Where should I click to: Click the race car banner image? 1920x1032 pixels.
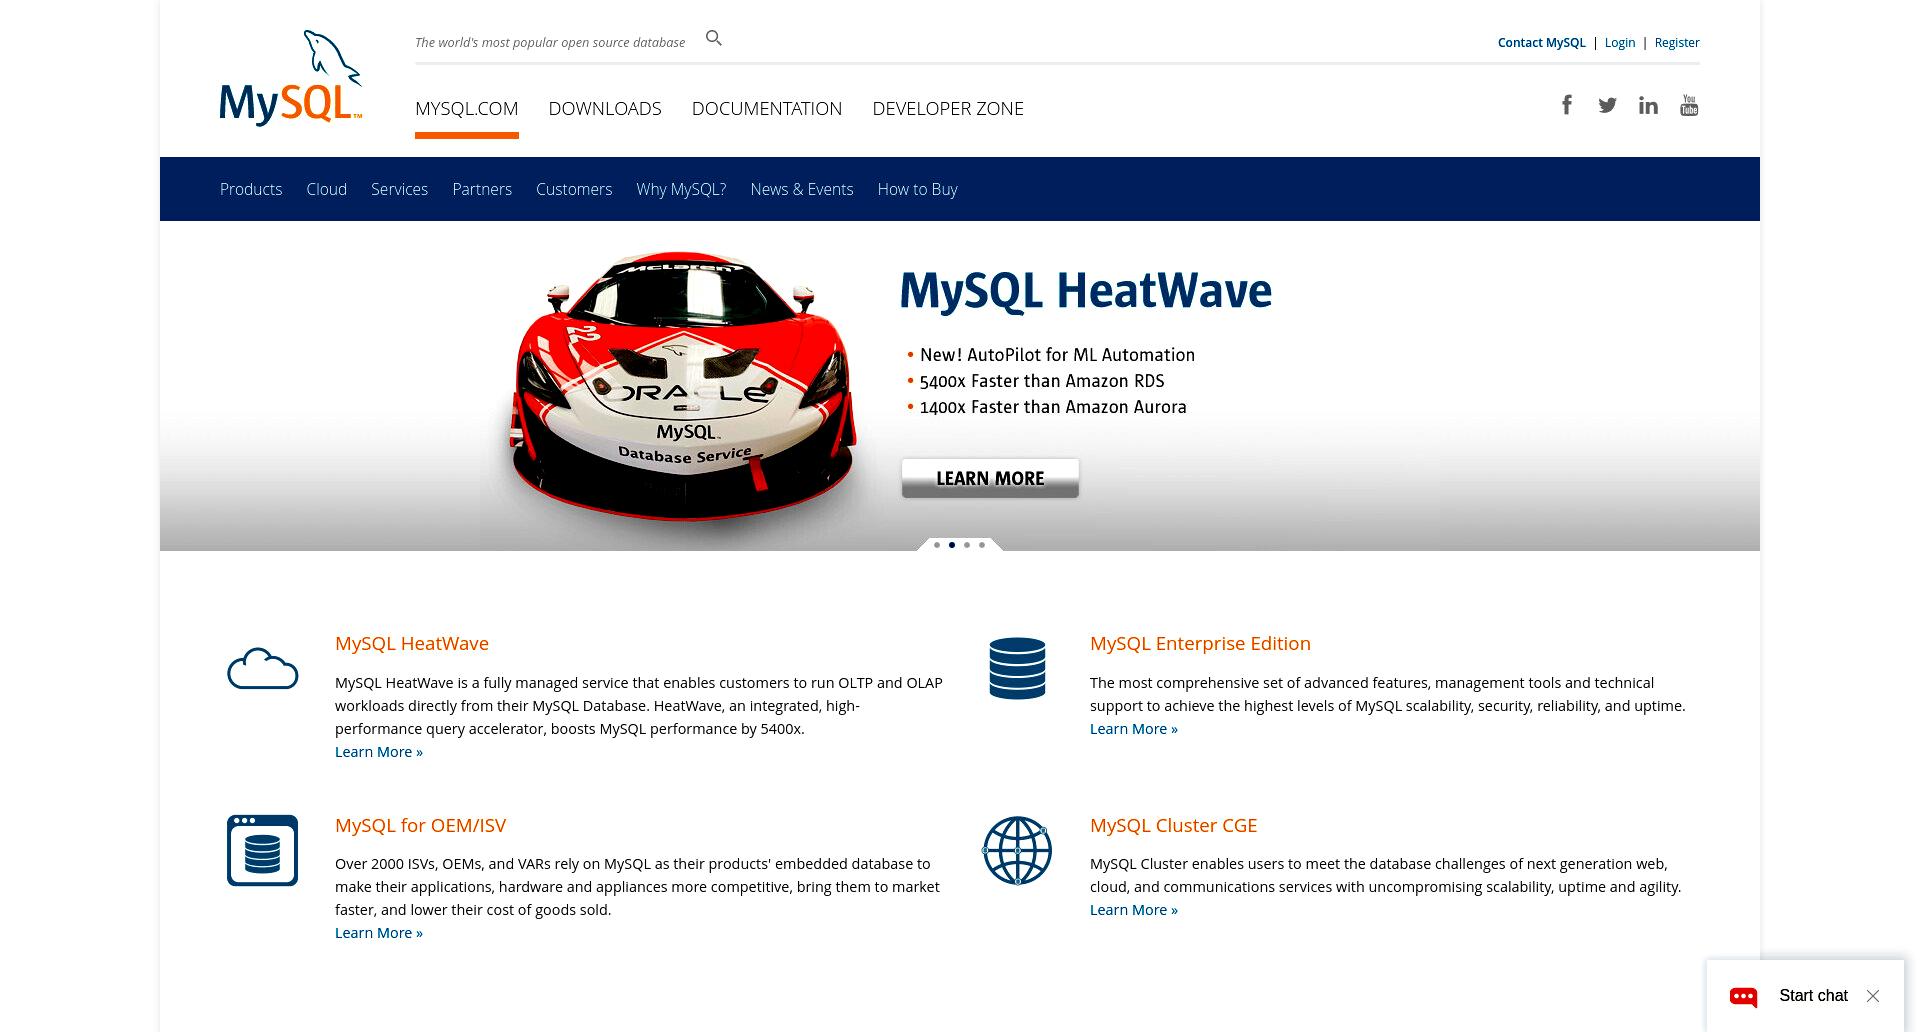coord(684,385)
